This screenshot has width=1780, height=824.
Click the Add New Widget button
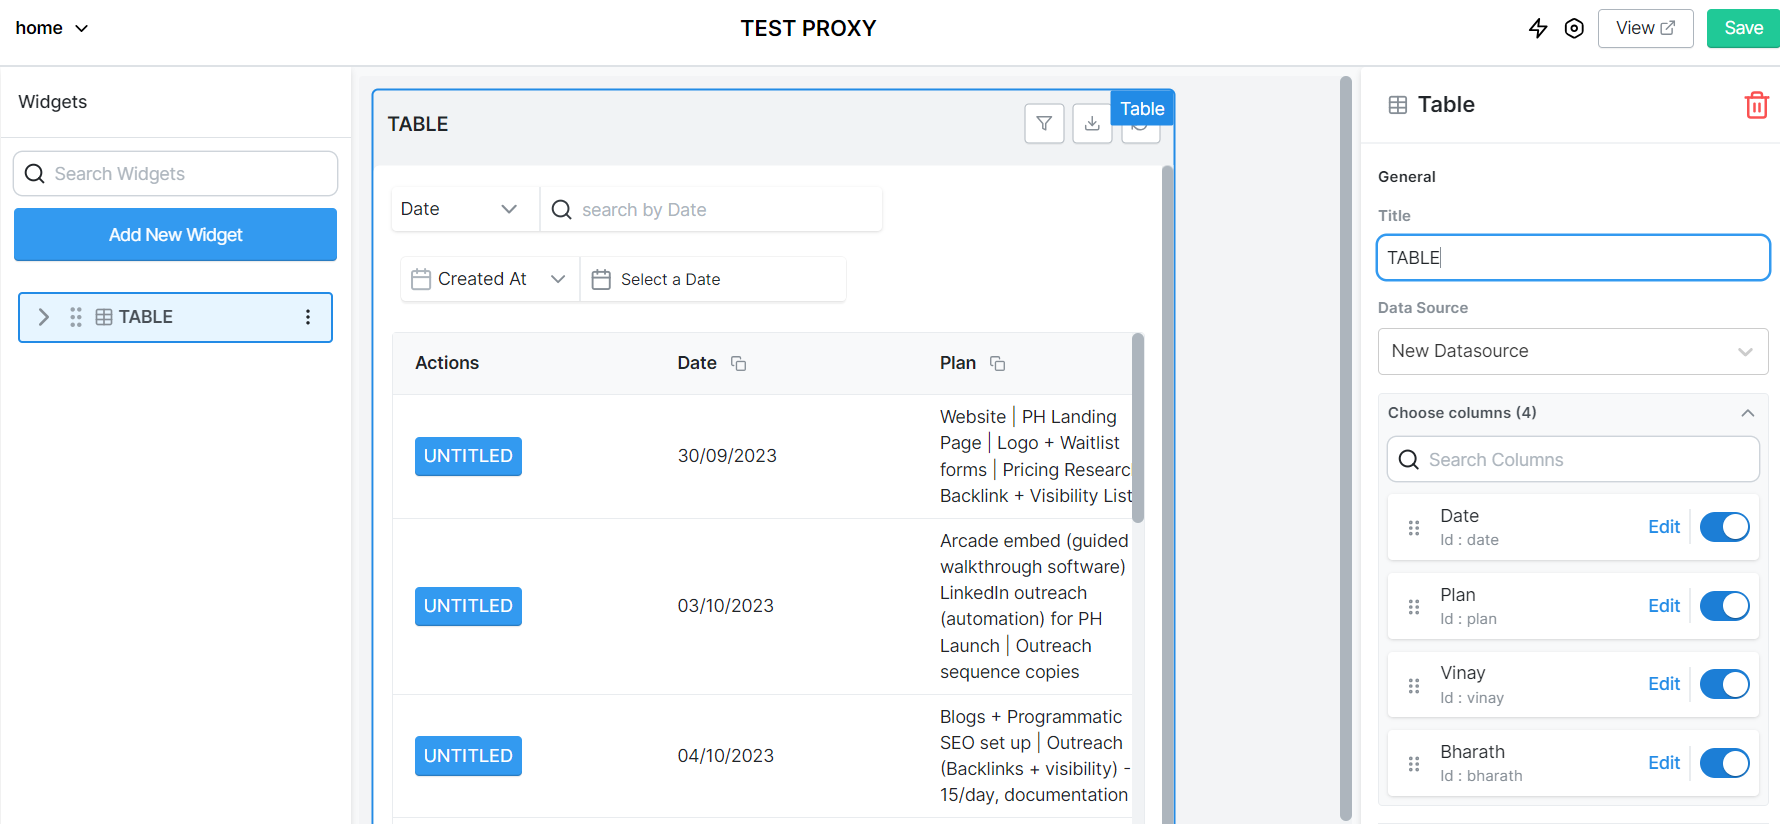click(175, 235)
